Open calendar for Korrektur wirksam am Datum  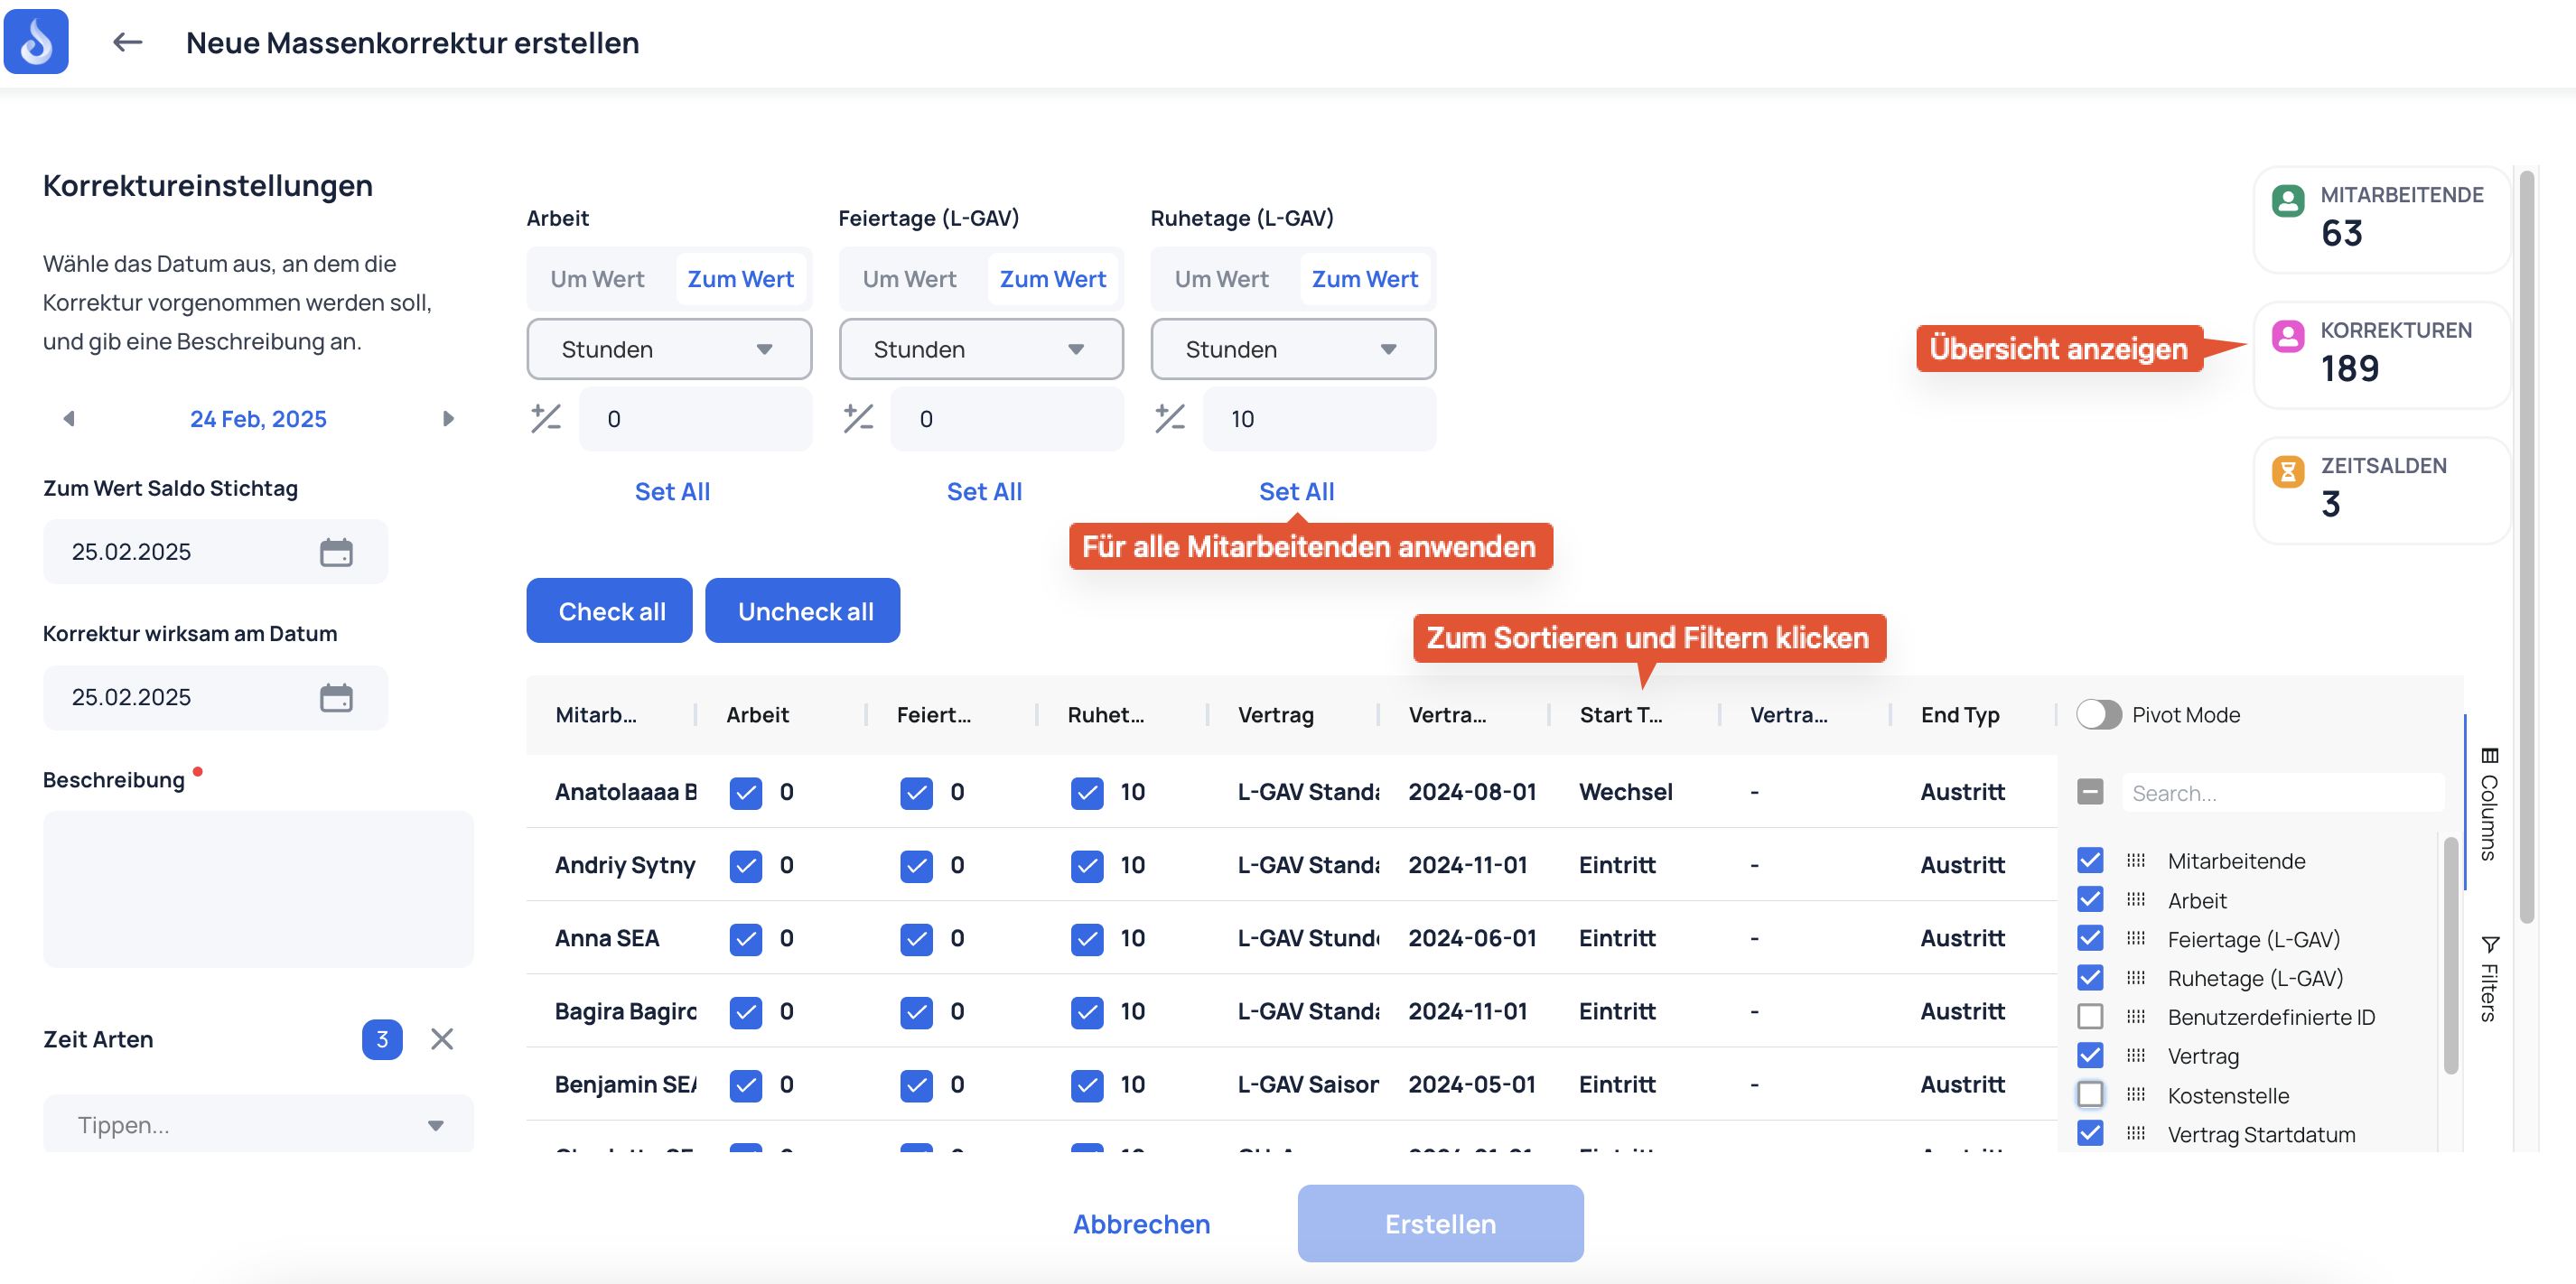coord(336,697)
